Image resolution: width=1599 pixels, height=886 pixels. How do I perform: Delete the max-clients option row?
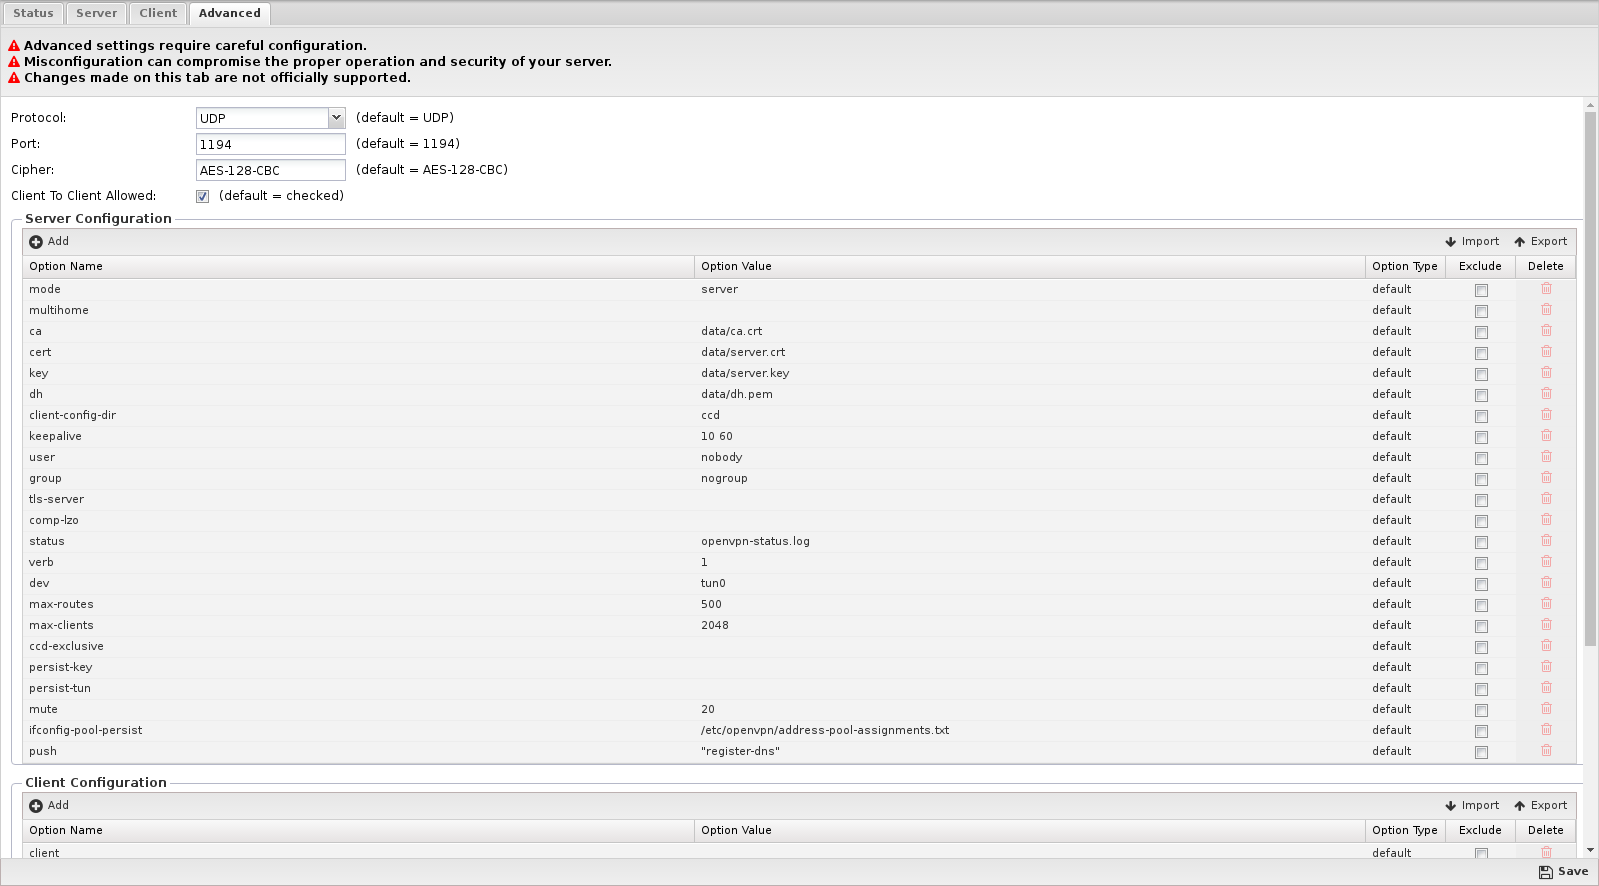(x=1546, y=625)
